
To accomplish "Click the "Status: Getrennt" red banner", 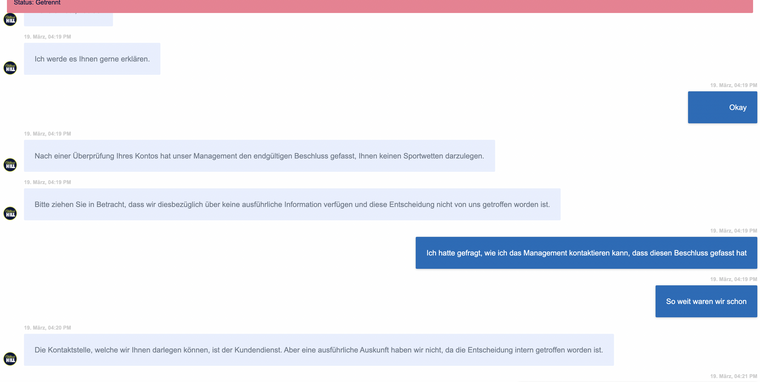I will coord(380,6).
